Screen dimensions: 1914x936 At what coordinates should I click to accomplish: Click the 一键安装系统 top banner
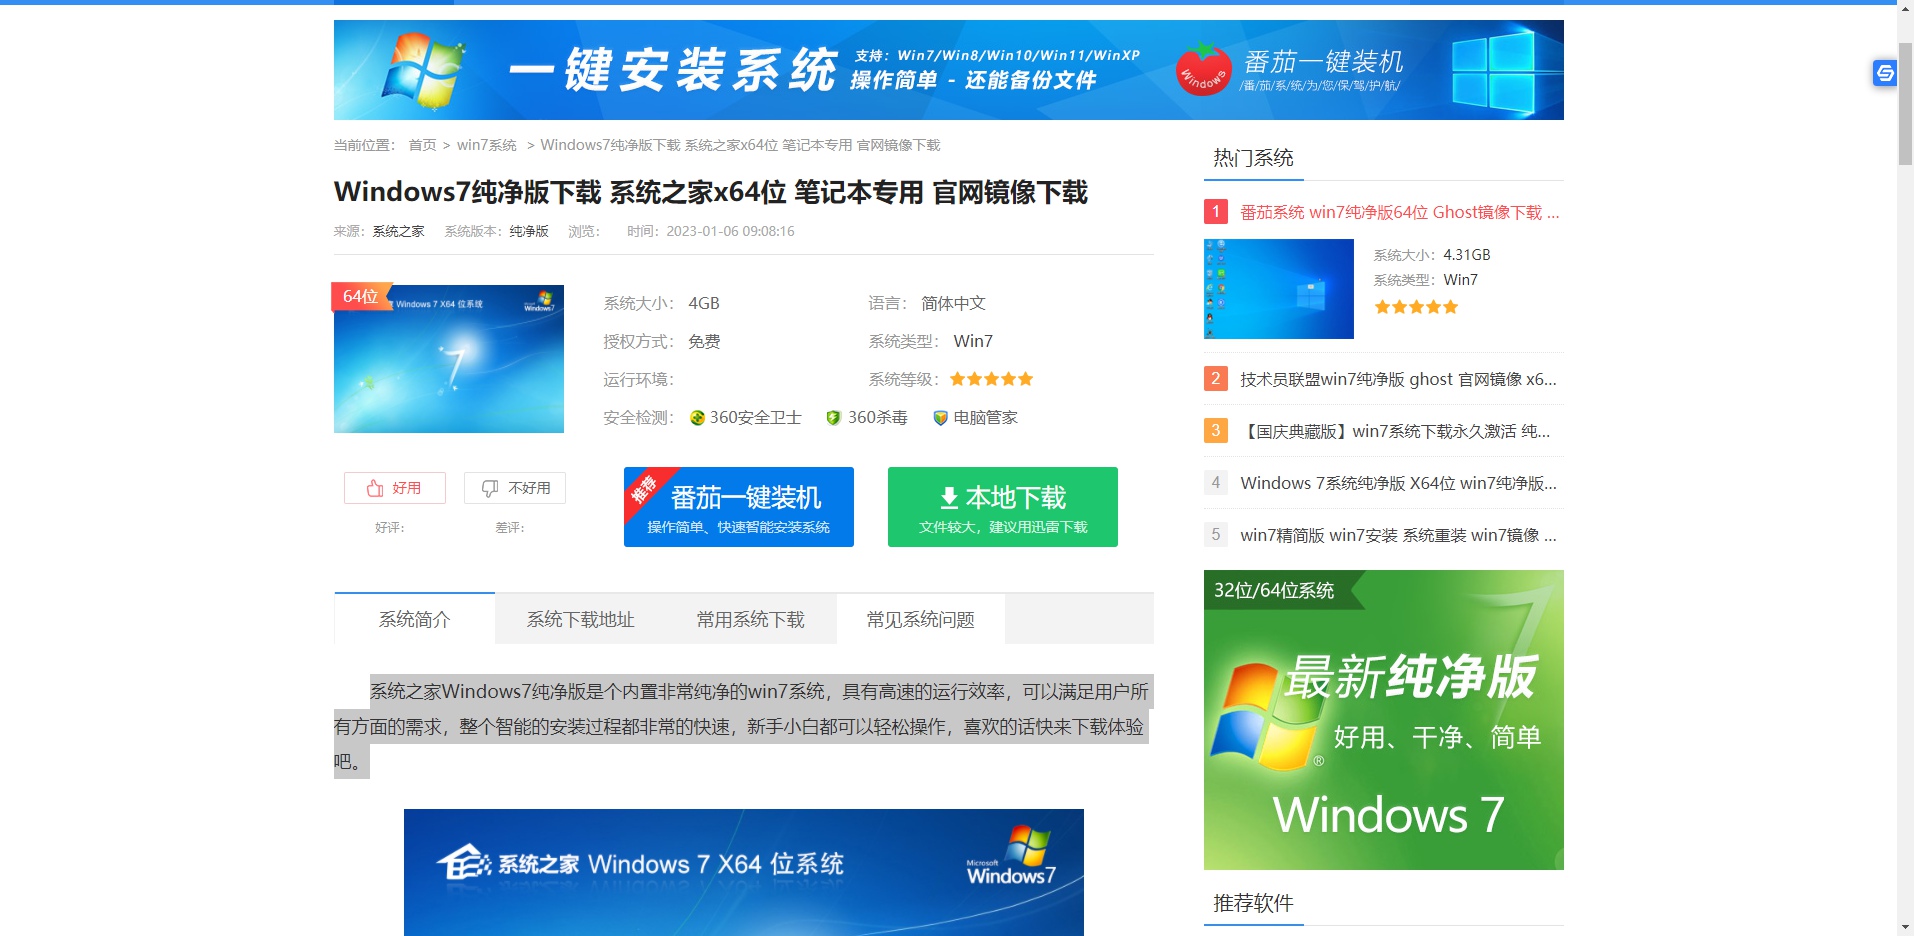tap(949, 70)
